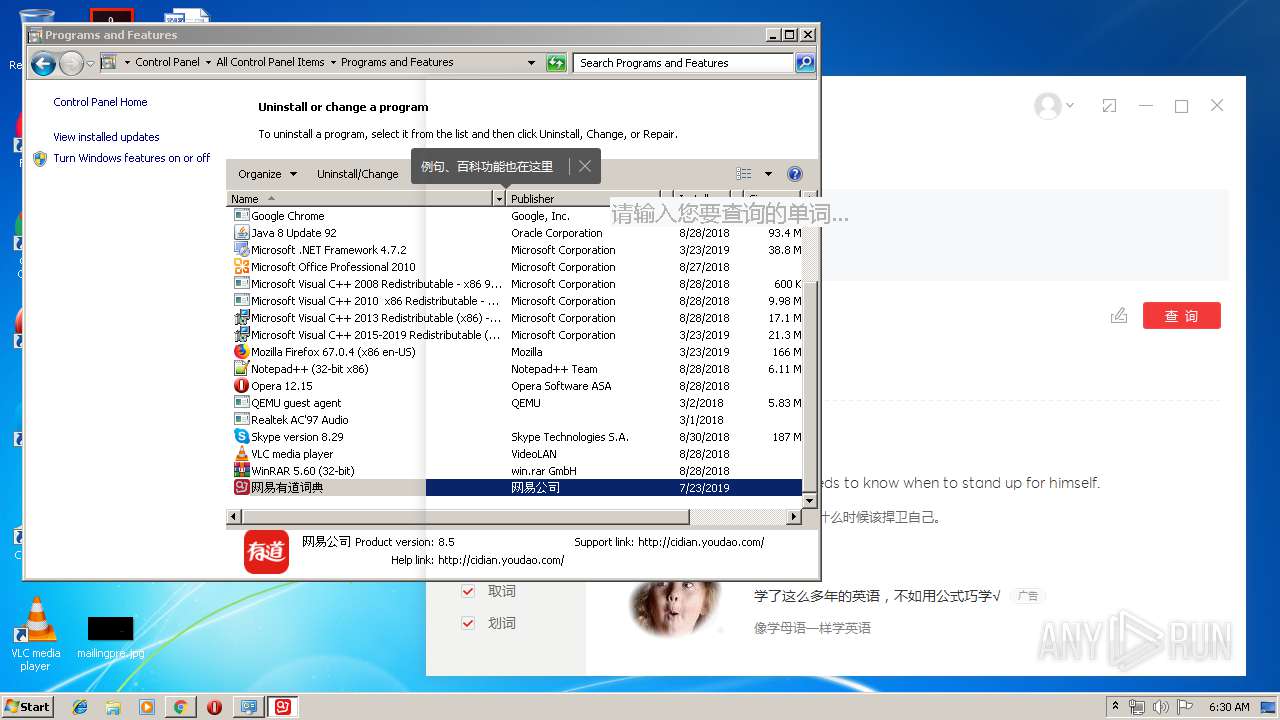The width and height of the screenshot is (1280, 720).
Task: Select Notepad++ (32-bit x86) entry
Action: [310, 369]
